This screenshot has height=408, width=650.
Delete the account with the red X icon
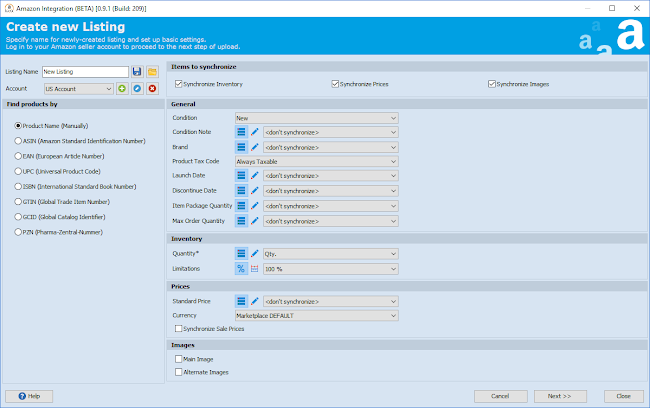(x=152, y=89)
